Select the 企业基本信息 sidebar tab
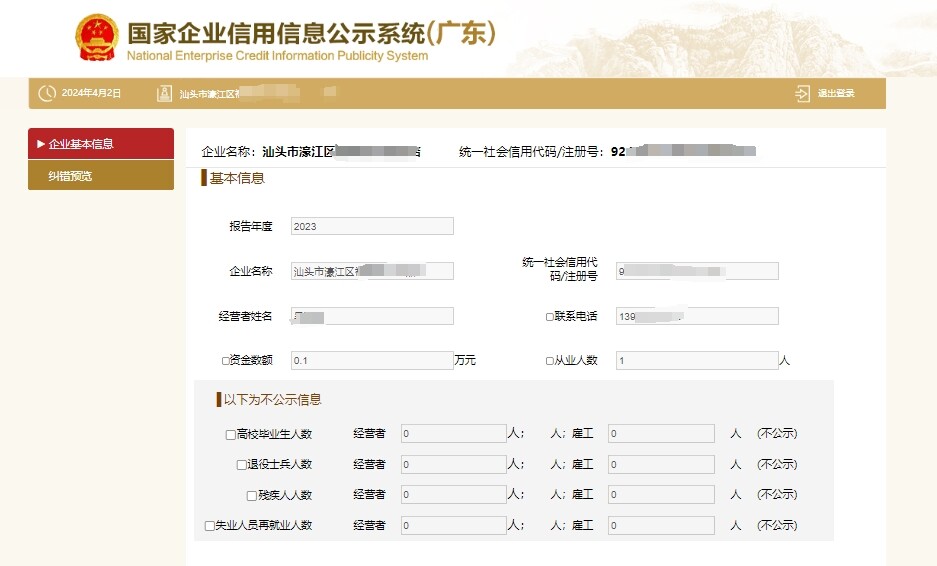The width and height of the screenshot is (937, 566). click(x=101, y=144)
